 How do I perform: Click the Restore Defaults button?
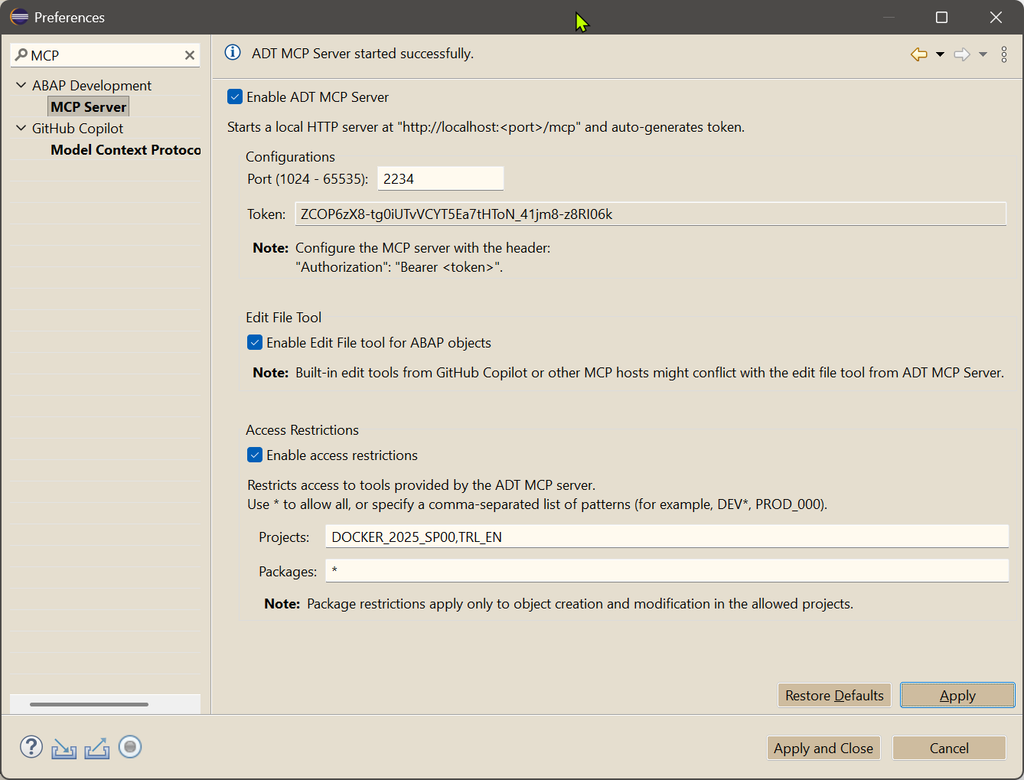(834, 695)
